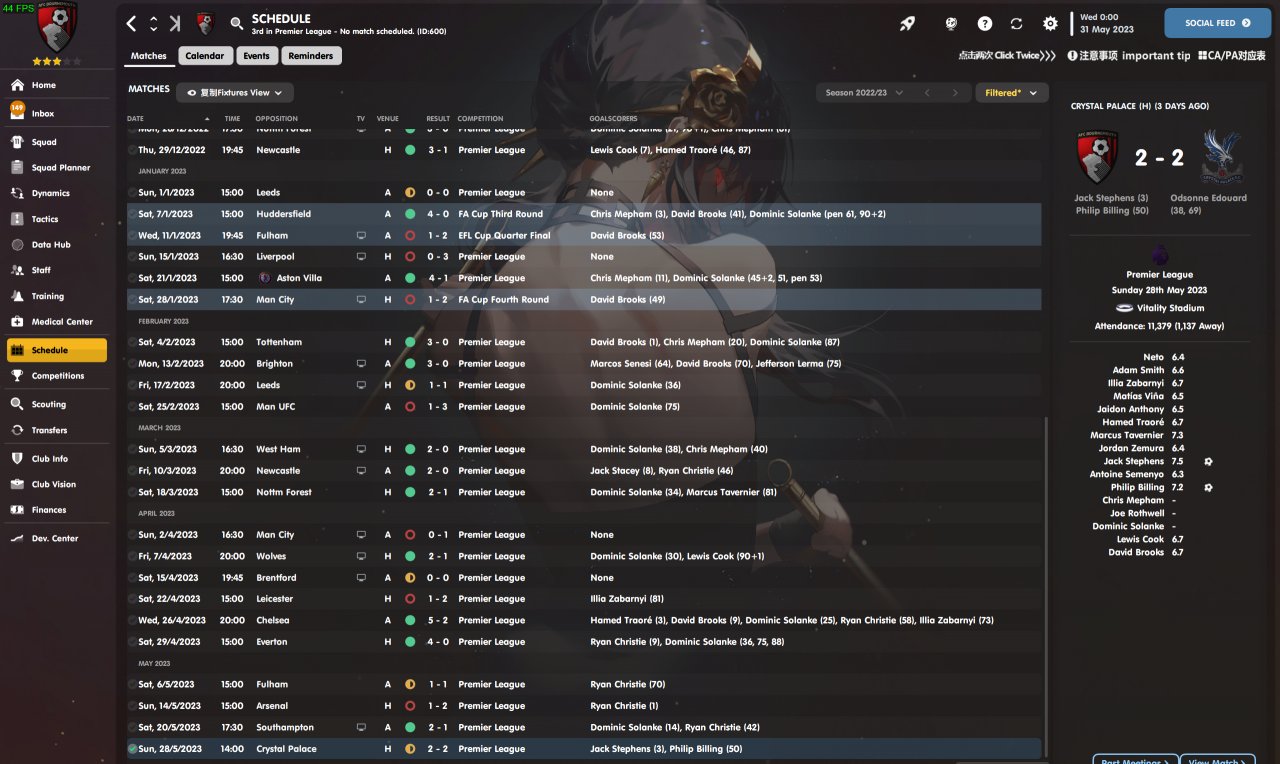Open the history up-down navigation arrows
The image size is (1280, 764).
153,23
